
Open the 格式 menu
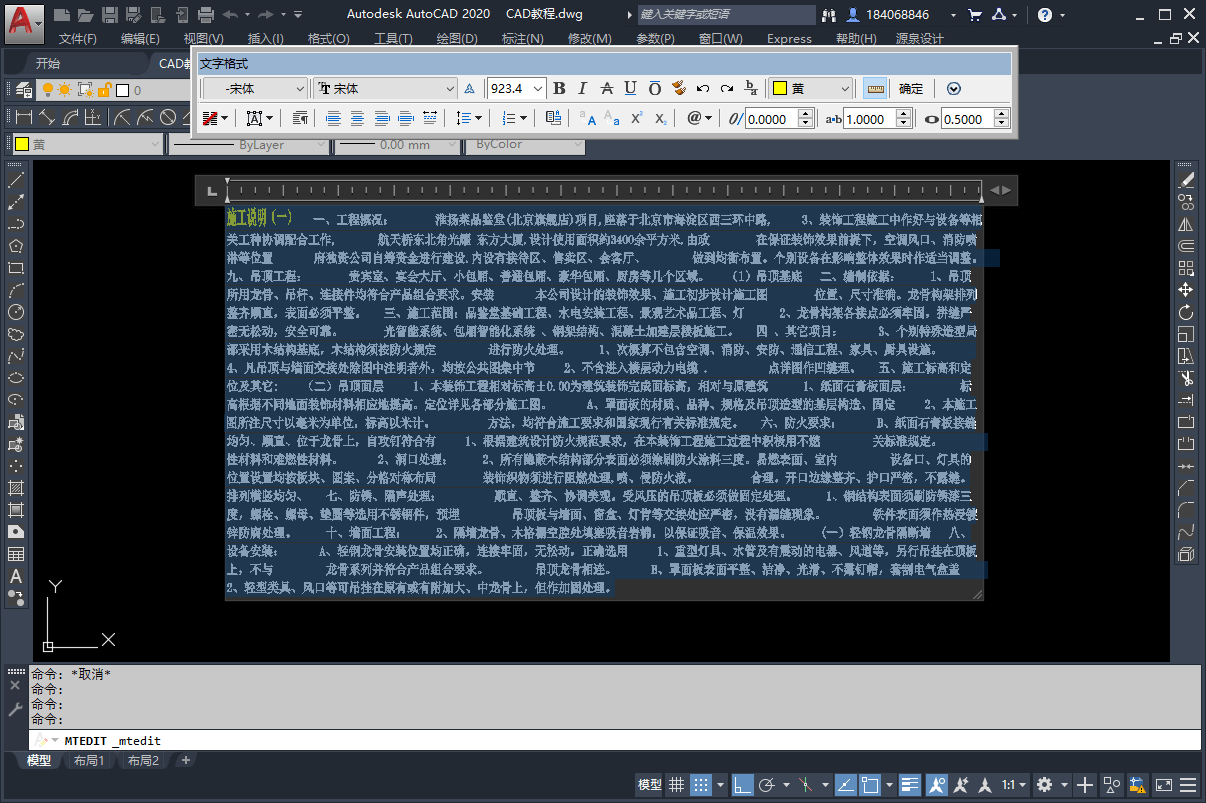[x=329, y=38]
